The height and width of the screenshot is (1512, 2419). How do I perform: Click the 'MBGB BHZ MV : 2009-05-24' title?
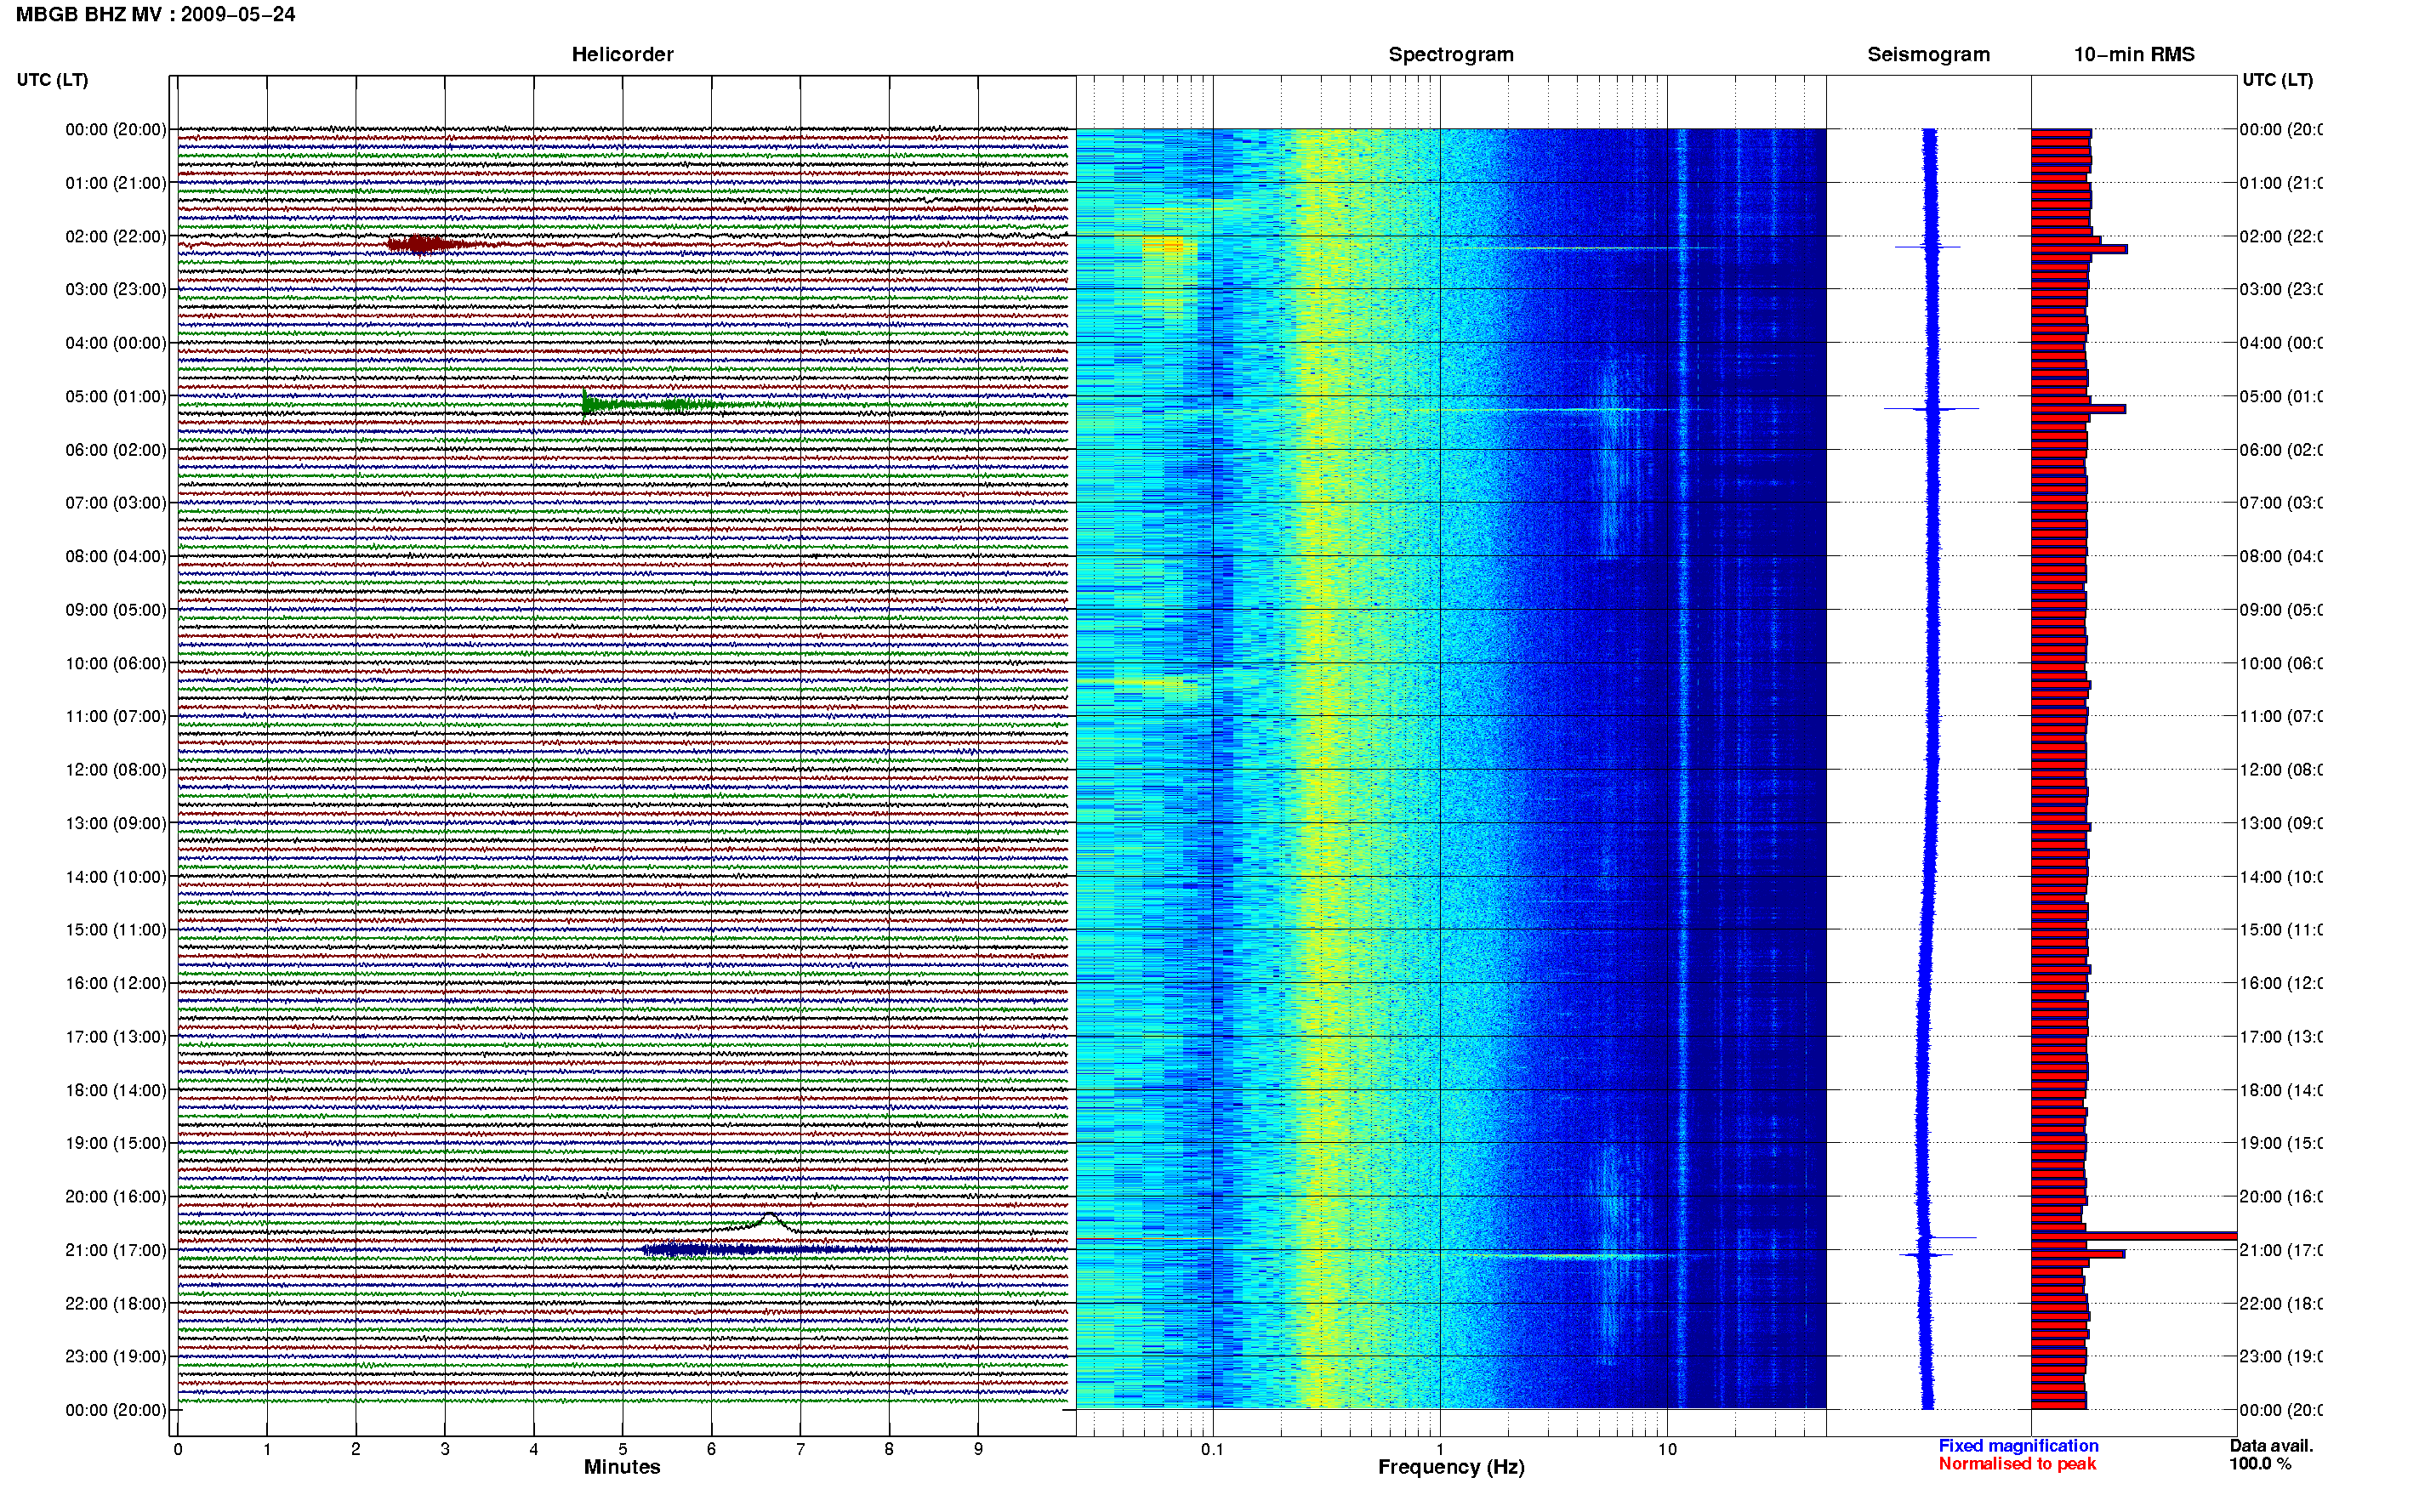coord(156,14)
